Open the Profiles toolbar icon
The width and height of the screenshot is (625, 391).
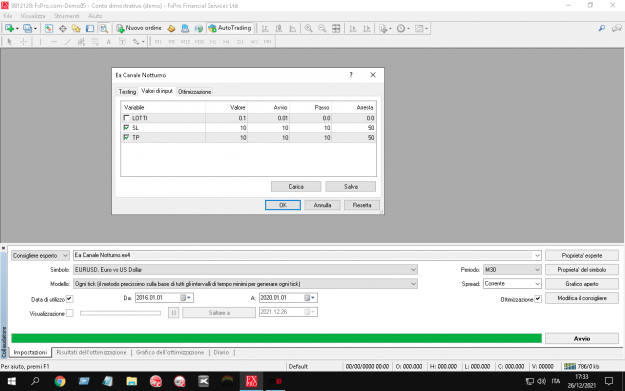(x=28, y=28)
